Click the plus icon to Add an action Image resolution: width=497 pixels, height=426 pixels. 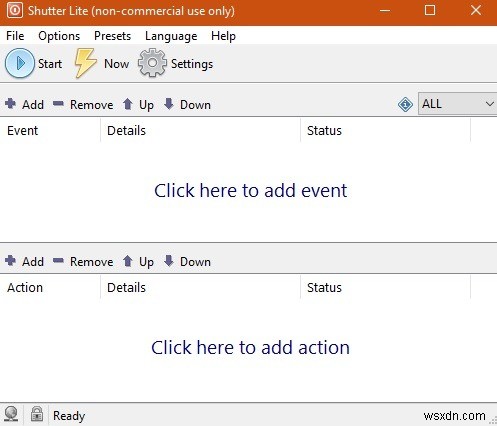tap(10, 261)
